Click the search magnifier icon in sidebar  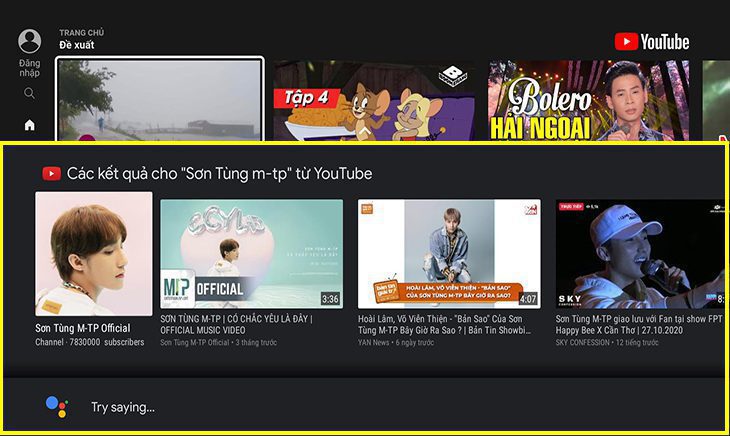point(29,93)
